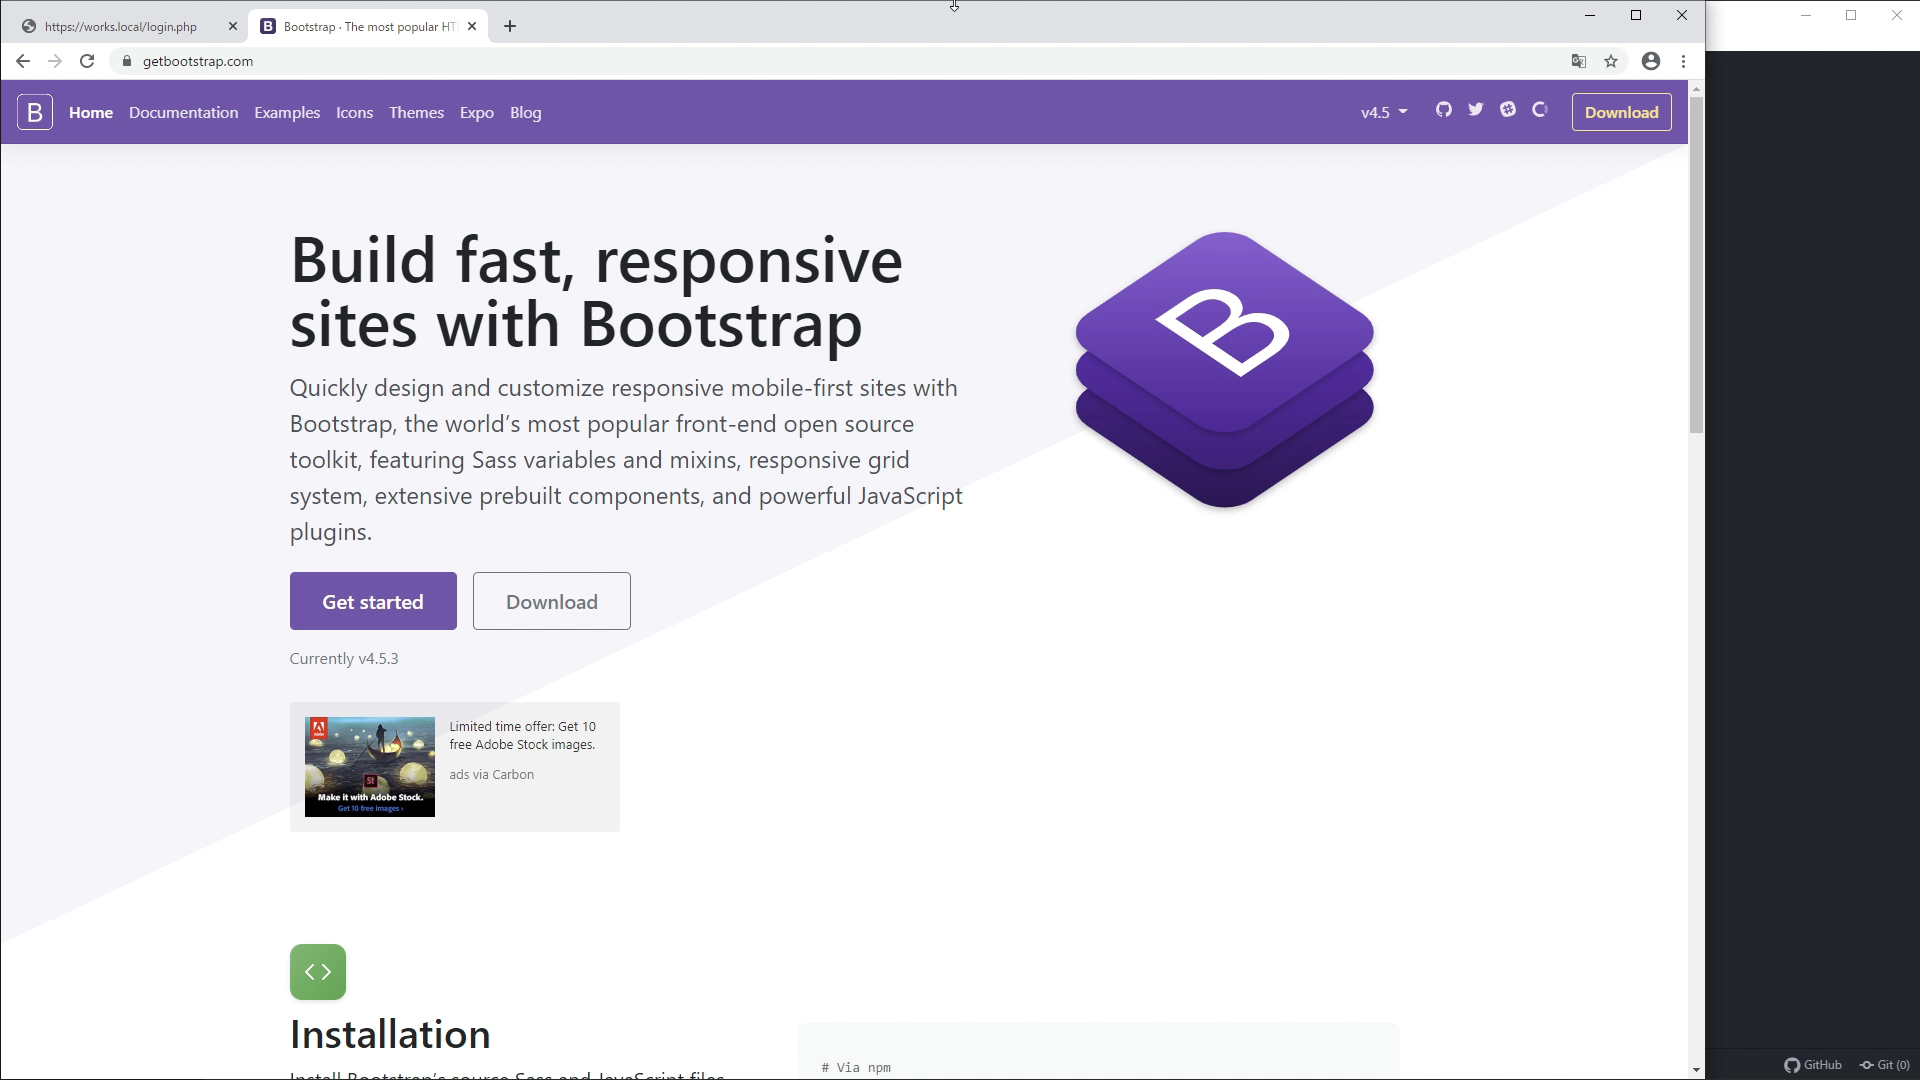
Task: Click the translate page icon in address bar
Action: (x=1579, y=61)
